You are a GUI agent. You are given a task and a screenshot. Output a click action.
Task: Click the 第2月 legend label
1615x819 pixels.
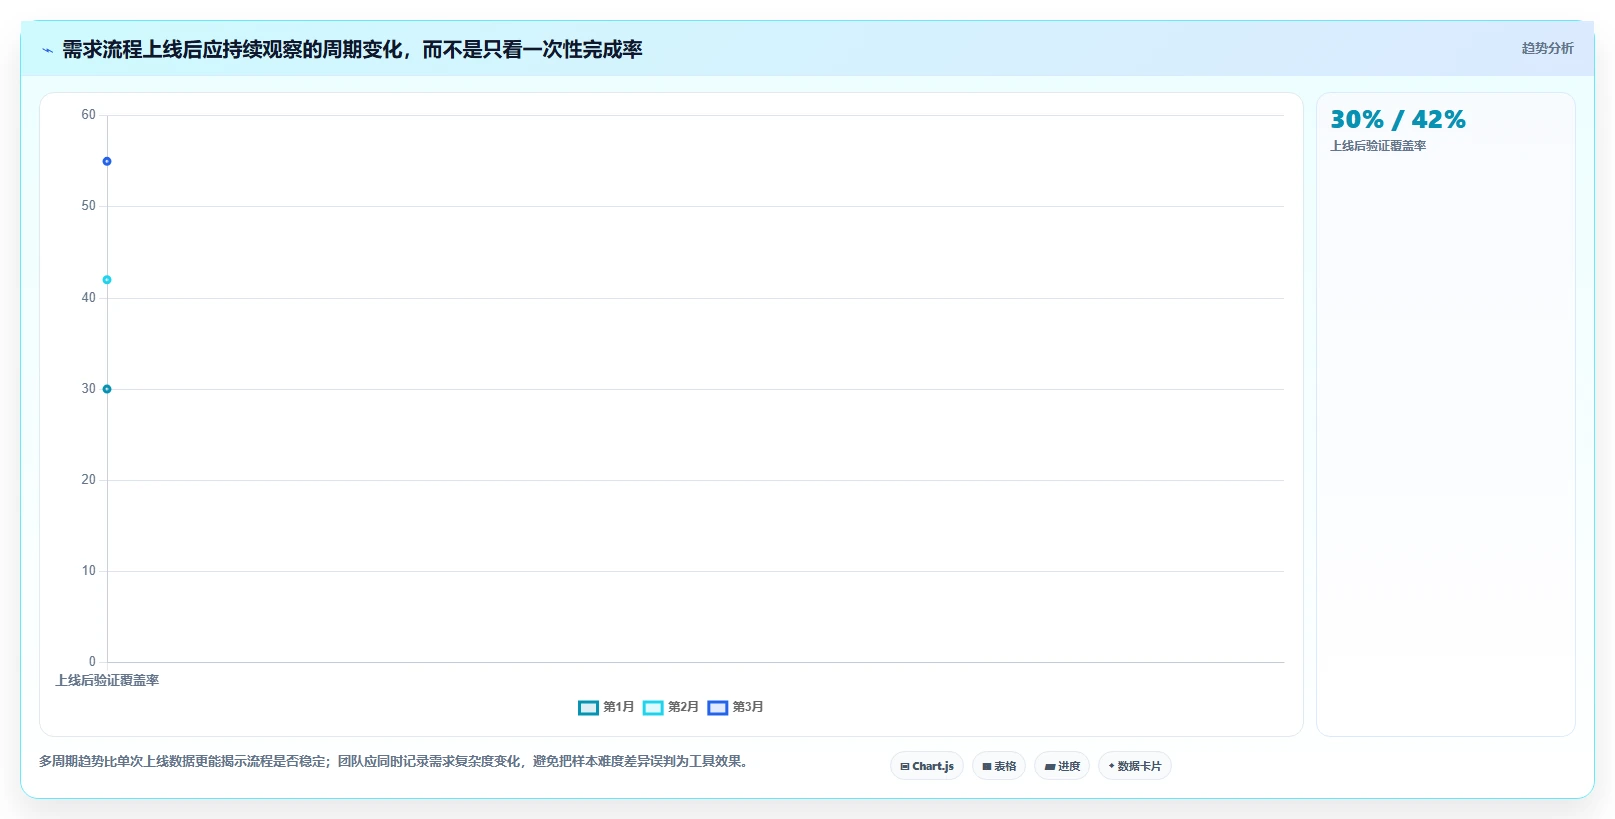[683, 707]
